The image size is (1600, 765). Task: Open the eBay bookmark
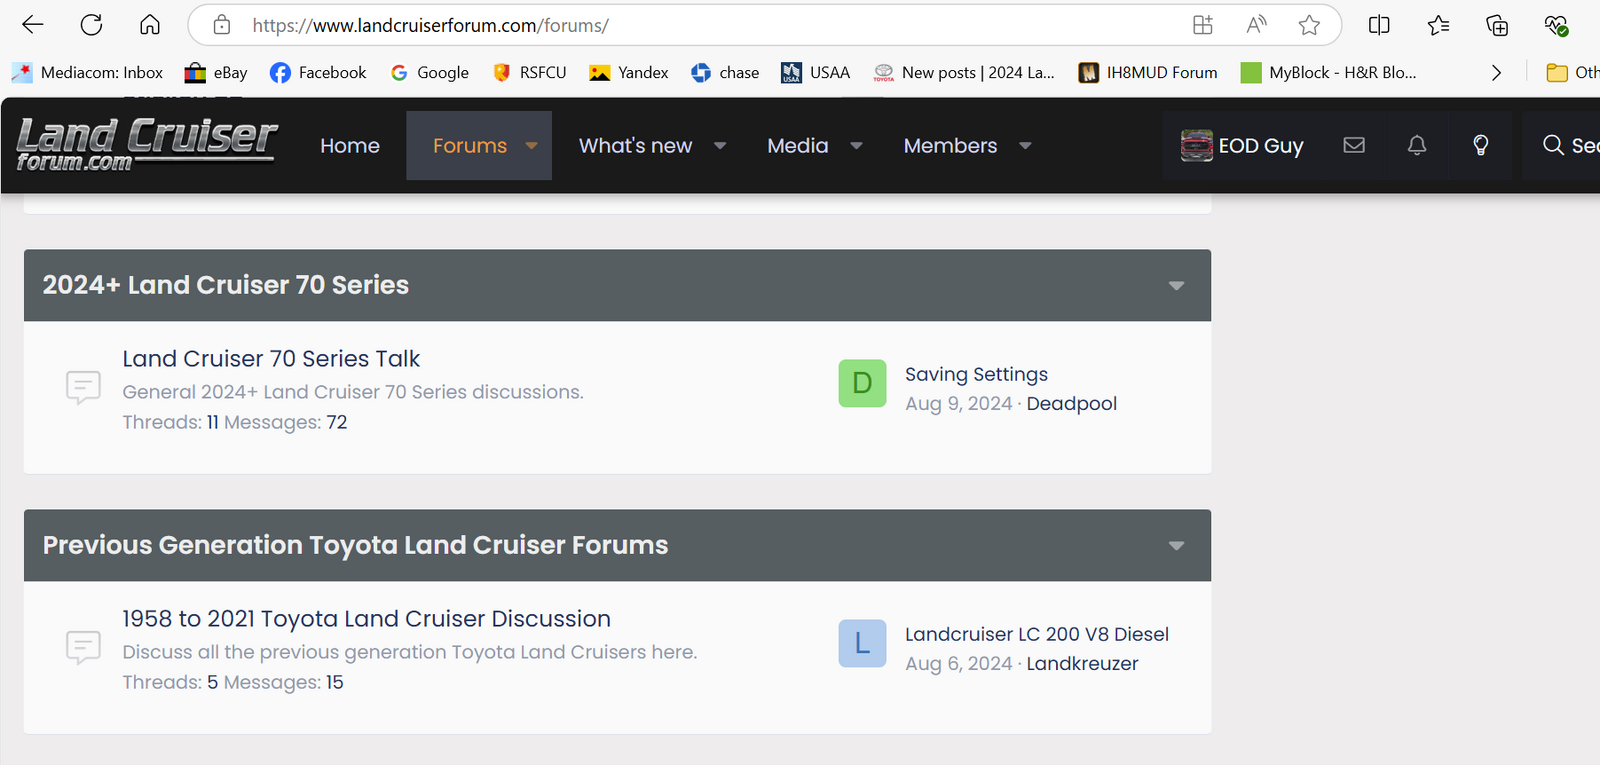pos(216,72)
